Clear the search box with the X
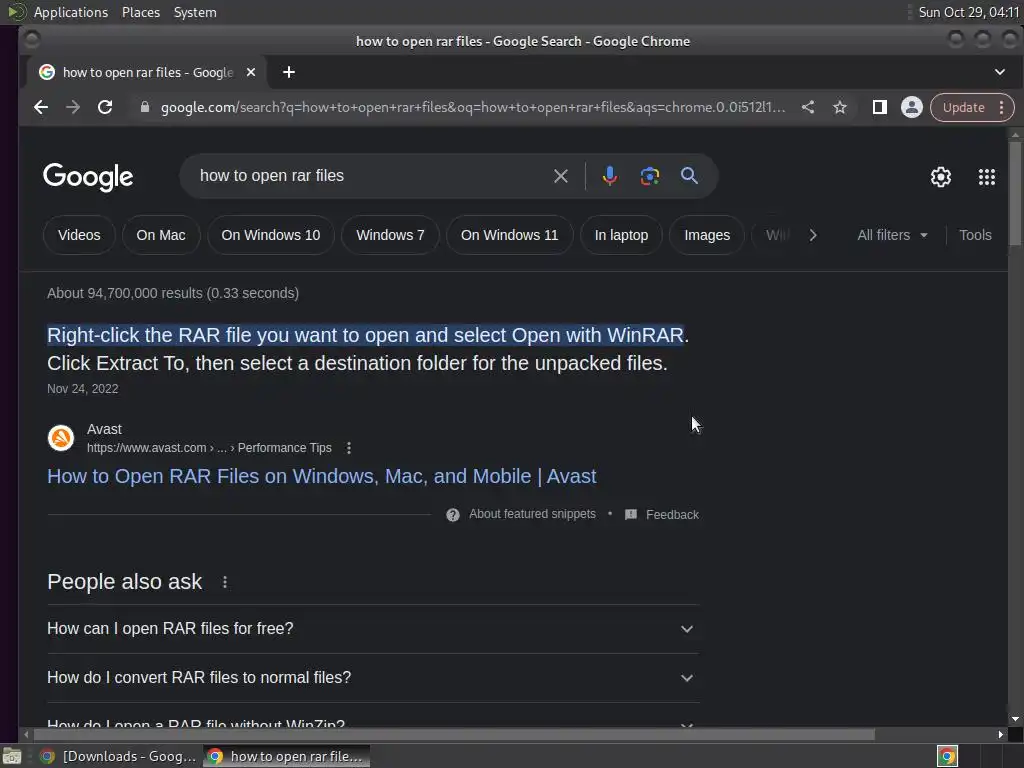Viewport: 1024px width, 768px height. (x=560, y=176)
